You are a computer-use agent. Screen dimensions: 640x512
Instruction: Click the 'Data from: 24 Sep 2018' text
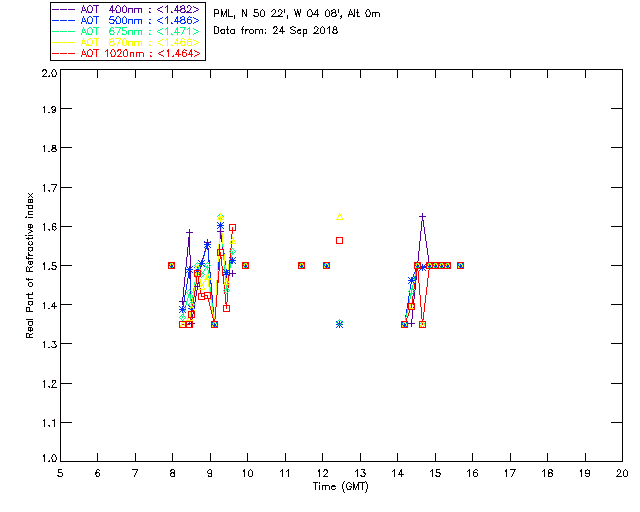(x=276, y=31)
